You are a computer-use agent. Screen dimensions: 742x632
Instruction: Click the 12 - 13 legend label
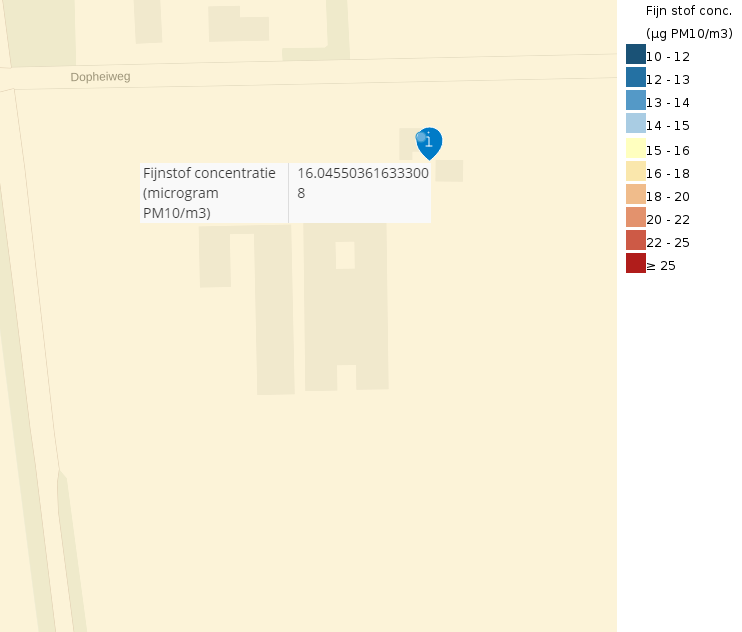point(668,80)
